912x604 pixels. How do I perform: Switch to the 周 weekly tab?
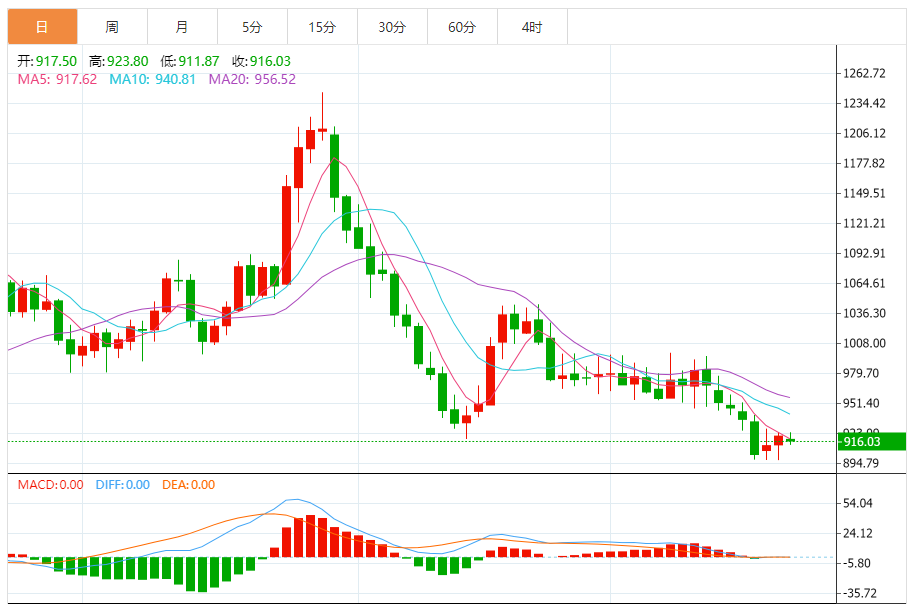pos(112,27)
